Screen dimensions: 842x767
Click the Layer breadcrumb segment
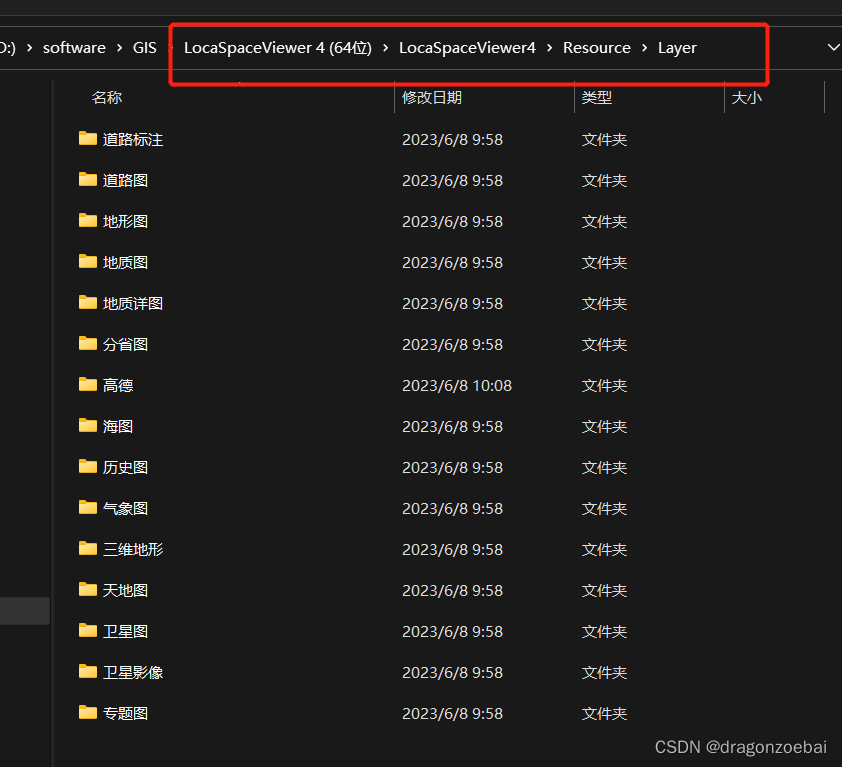coord(677,48)
